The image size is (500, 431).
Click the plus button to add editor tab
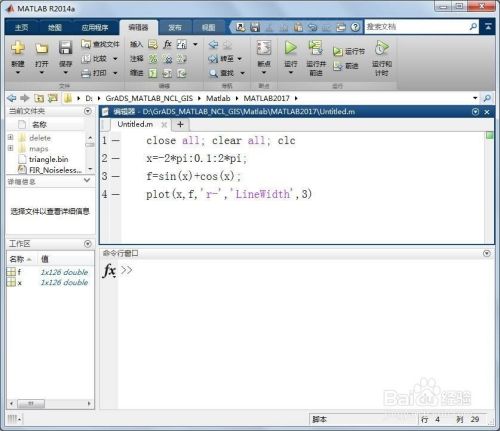tap(180, 124)
